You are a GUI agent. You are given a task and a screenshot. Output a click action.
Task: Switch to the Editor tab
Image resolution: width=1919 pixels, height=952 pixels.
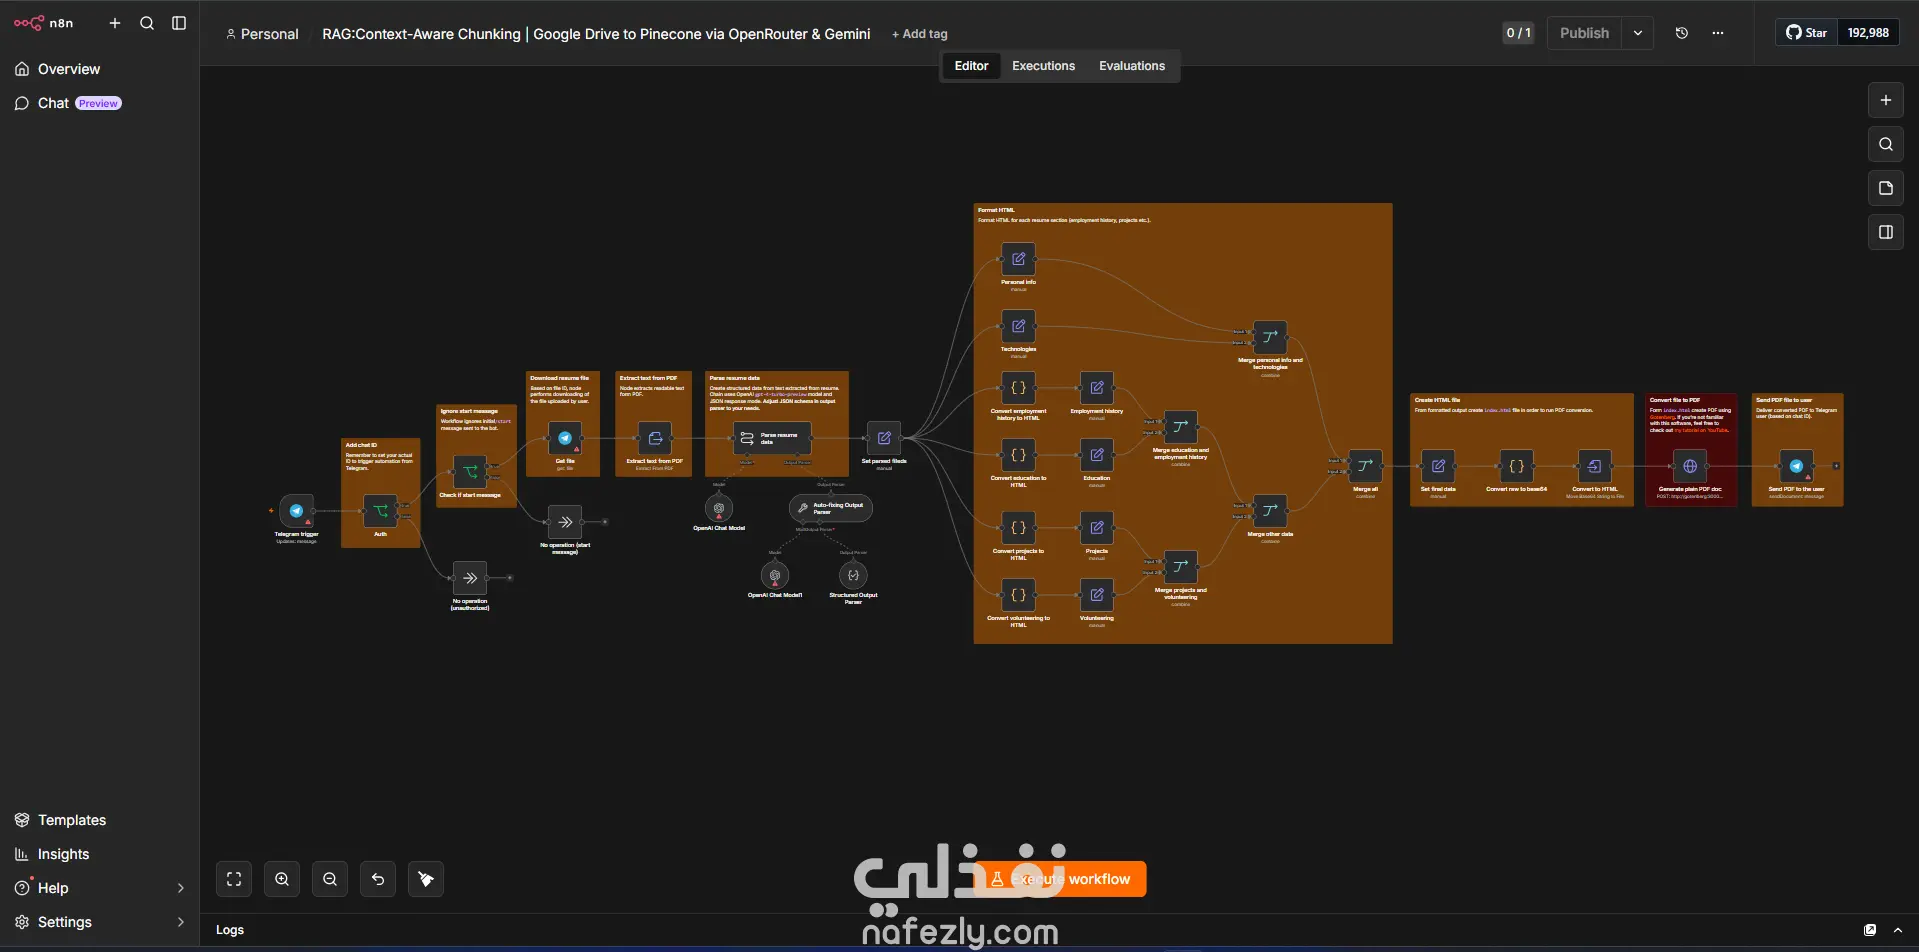coord(971,66)
